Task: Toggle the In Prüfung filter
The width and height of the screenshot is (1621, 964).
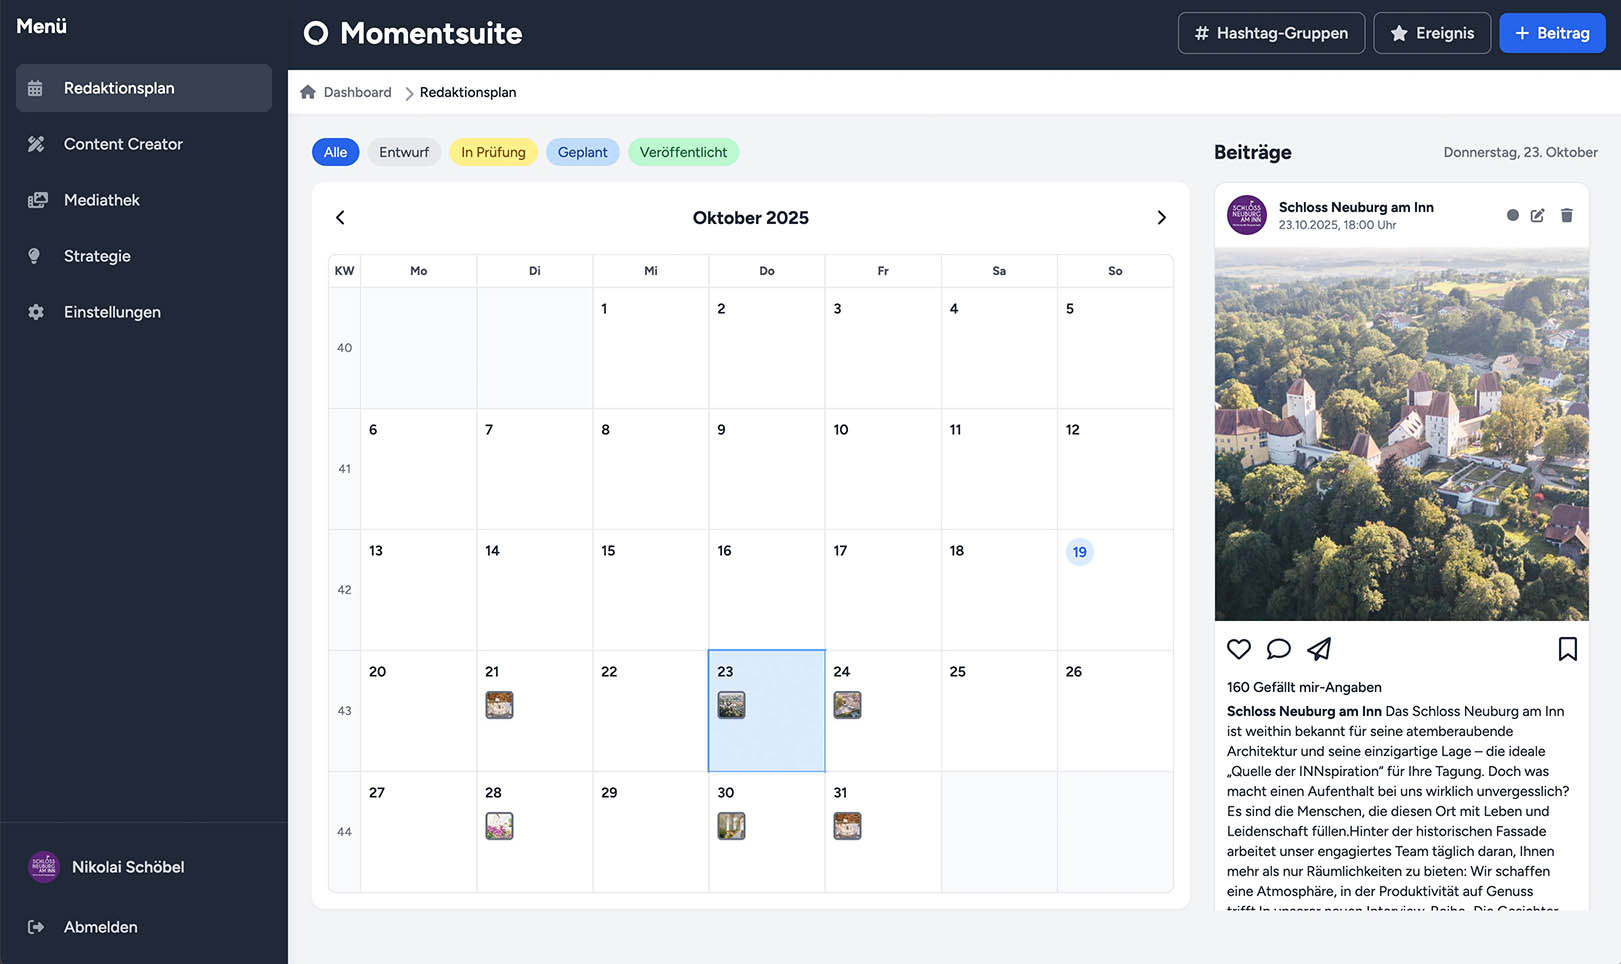Action: 493,152
